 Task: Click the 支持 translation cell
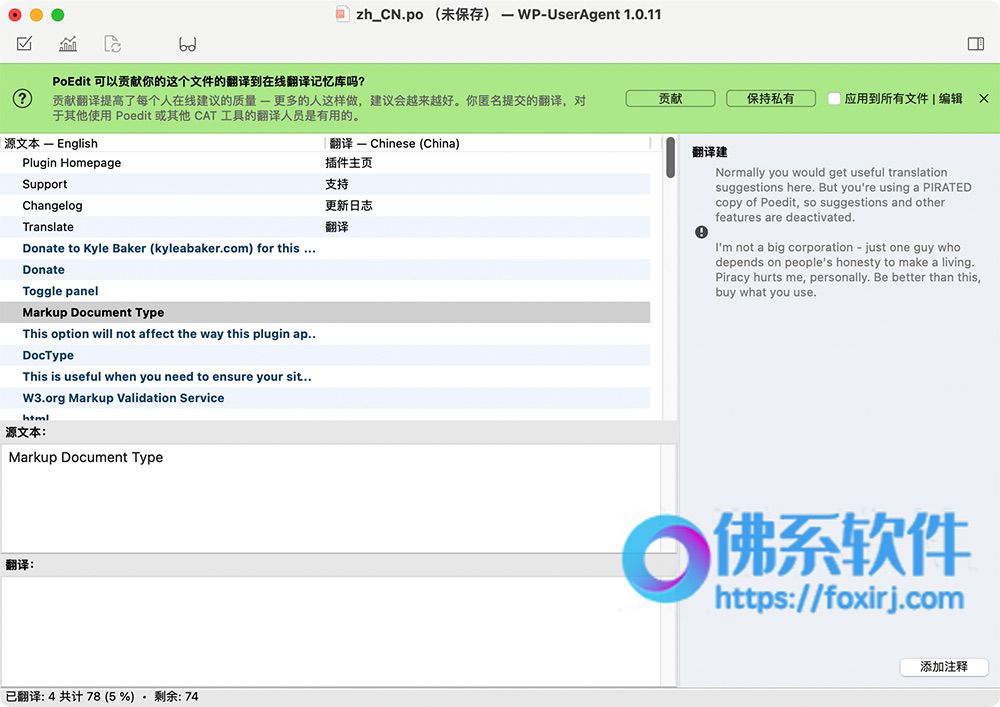(x=337, y=184)
